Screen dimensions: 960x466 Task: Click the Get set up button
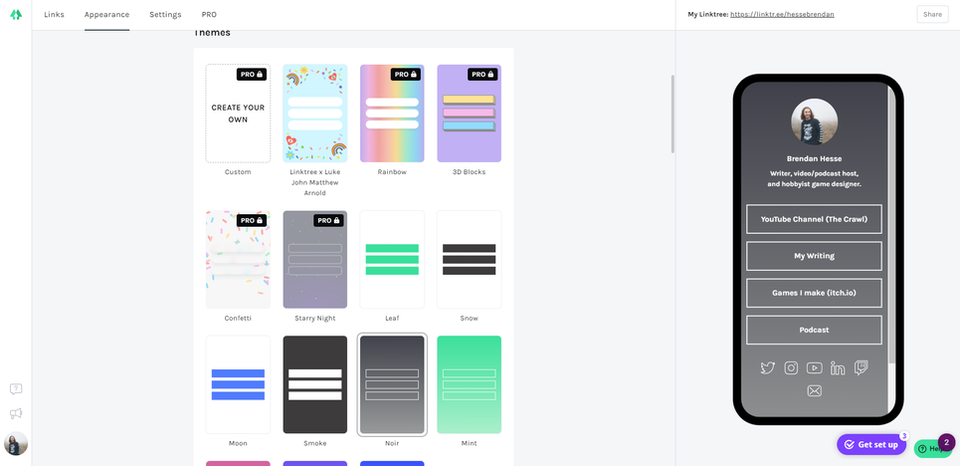click(871, 444)
